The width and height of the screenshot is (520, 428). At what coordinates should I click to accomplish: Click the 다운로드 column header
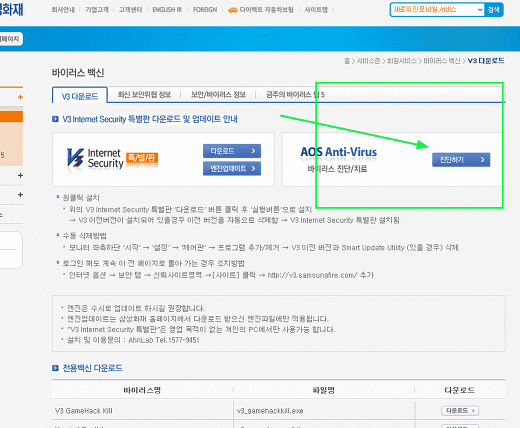tap(460, 390)
